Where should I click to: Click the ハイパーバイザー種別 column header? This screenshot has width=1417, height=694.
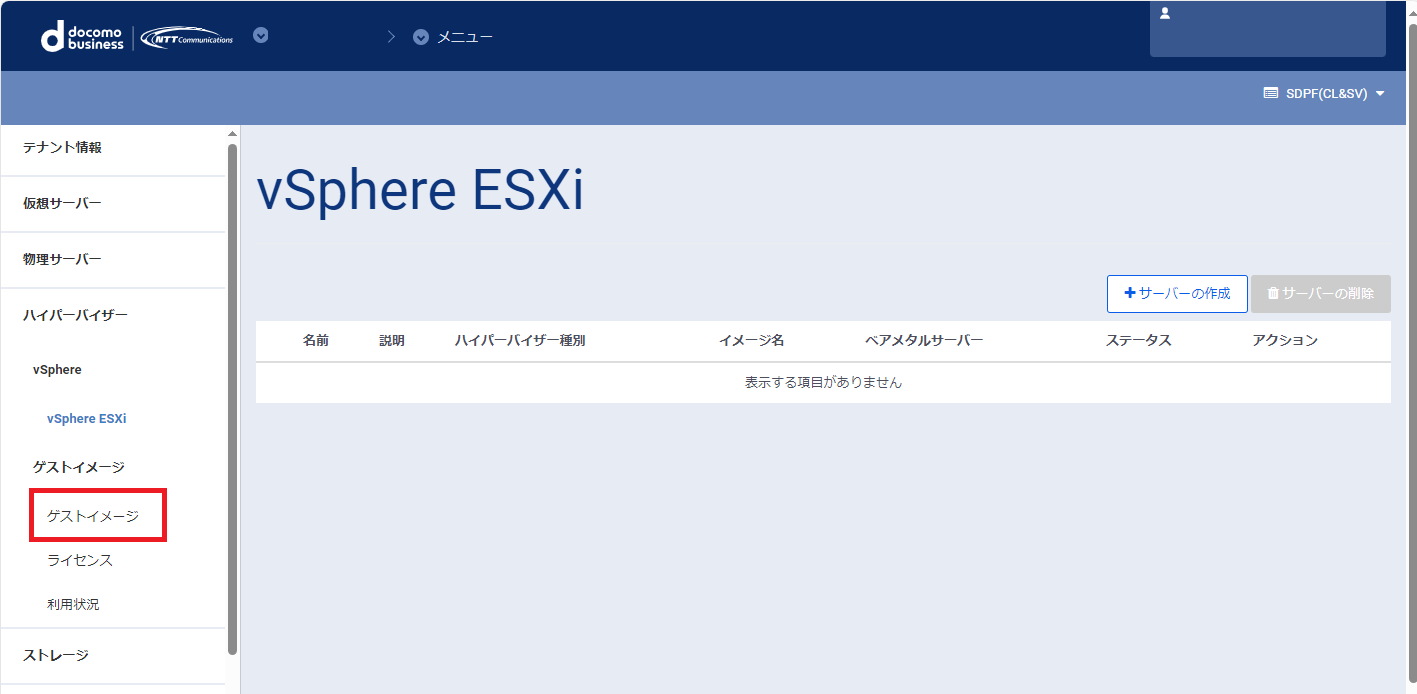pos(520,341)
